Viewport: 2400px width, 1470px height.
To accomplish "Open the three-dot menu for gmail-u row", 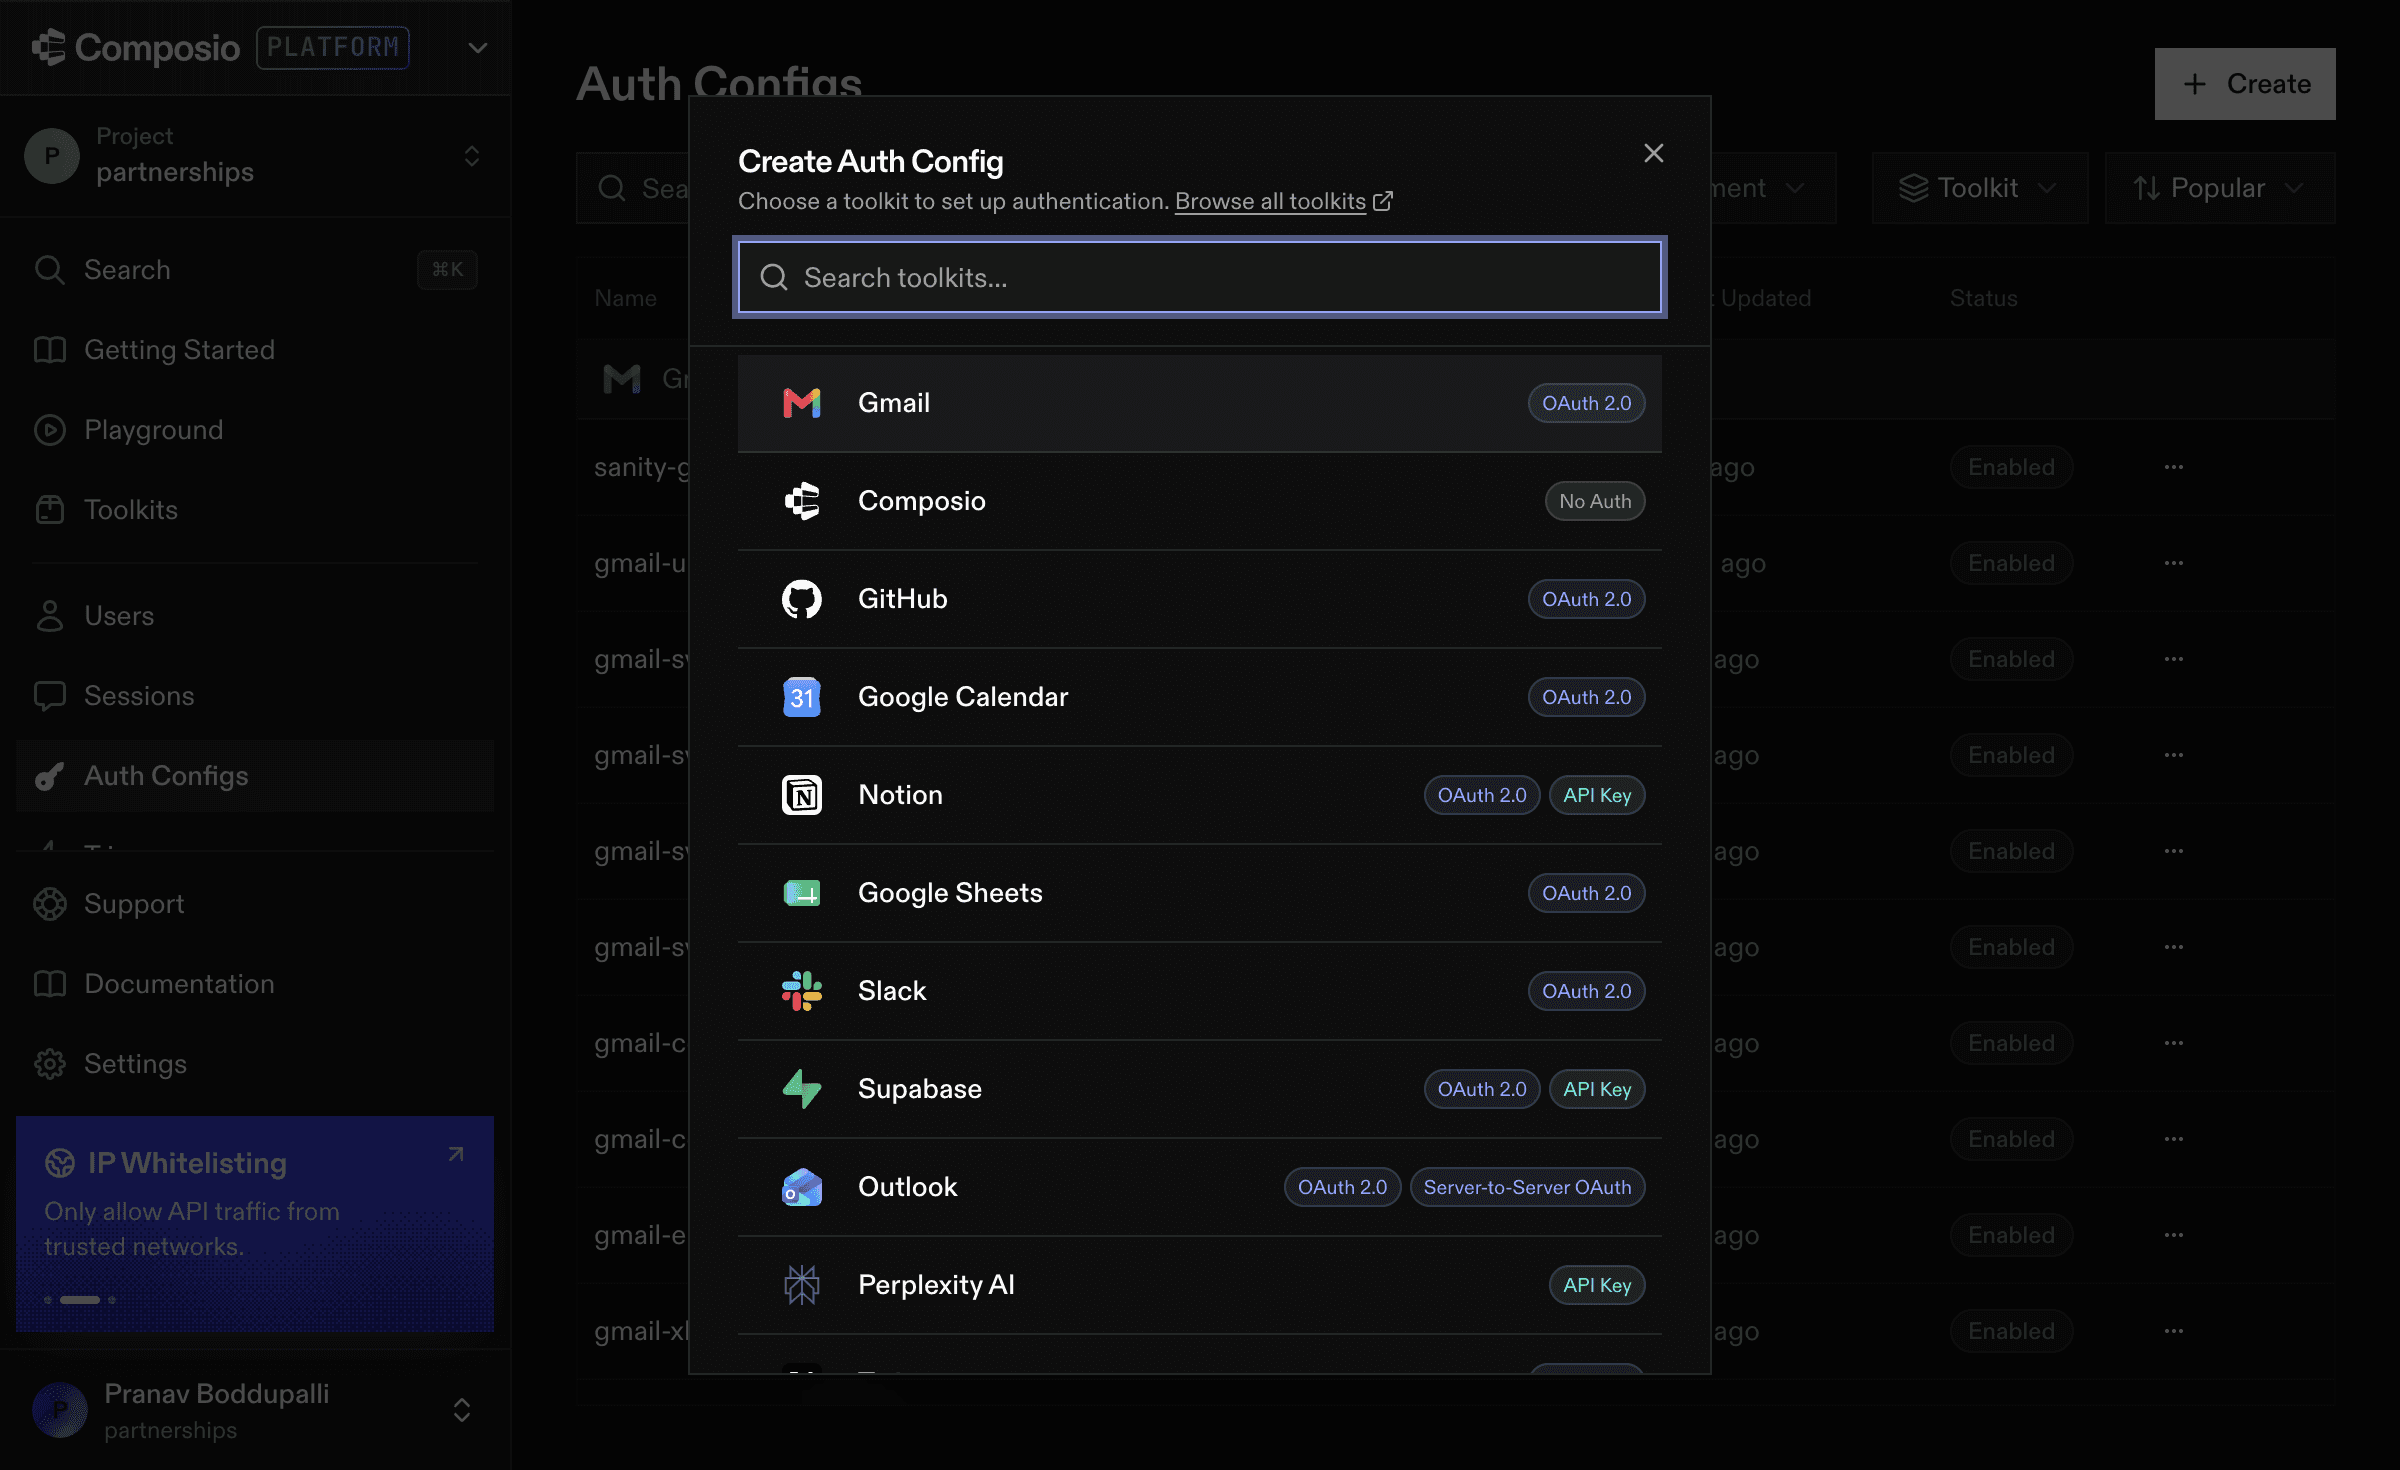I will [x=2173, y=563].
